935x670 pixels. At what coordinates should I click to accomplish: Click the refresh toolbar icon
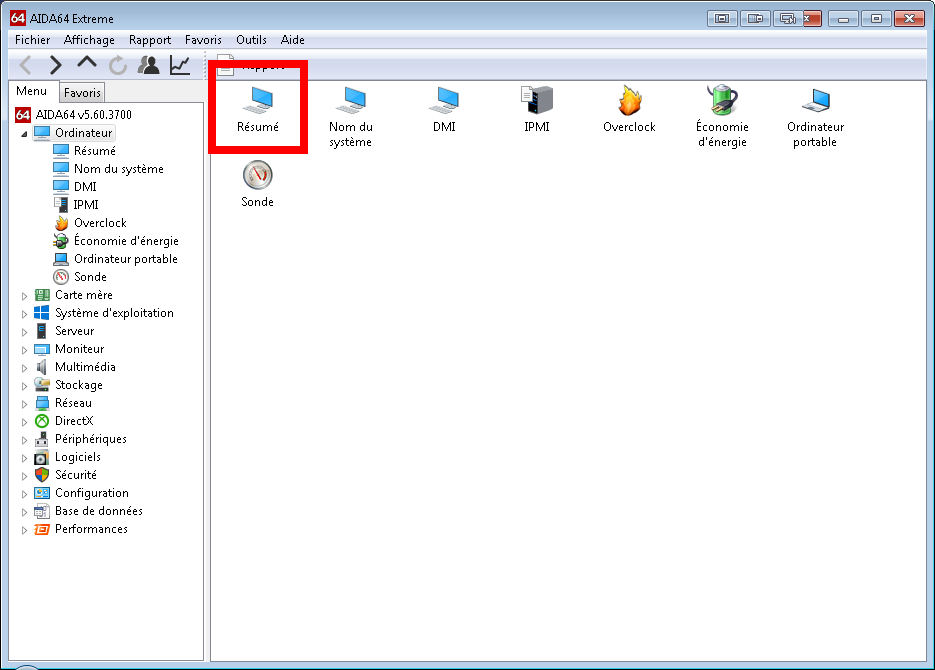click(x=118, y=66)
